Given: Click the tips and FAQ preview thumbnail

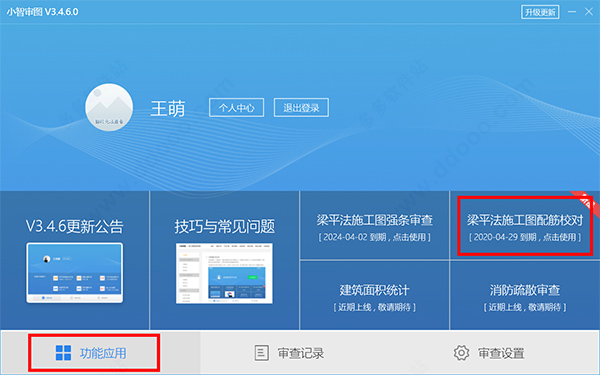Looking at the screenshot, I should 225,274.
